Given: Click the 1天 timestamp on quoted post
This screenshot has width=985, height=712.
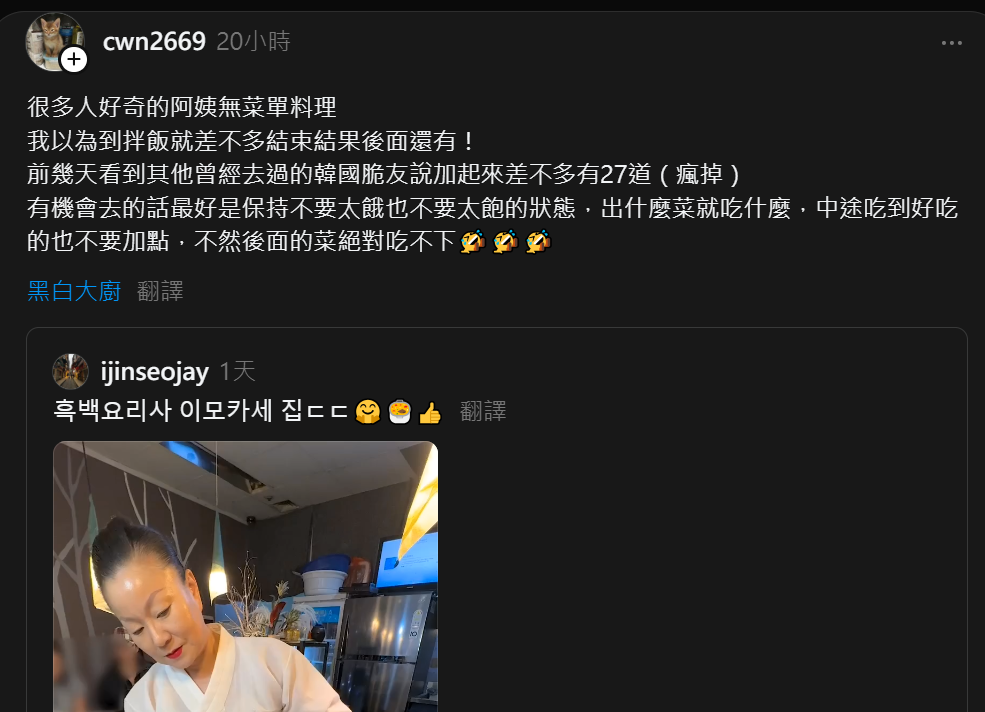Looking at the screenshot, I should click(x=237, y=371).
